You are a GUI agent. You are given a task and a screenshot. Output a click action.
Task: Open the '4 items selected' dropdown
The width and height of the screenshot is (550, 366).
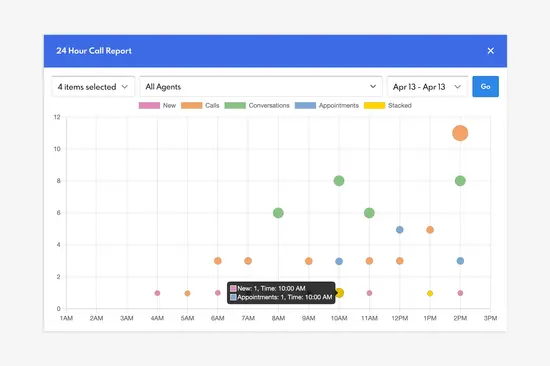tap(93, 87)
